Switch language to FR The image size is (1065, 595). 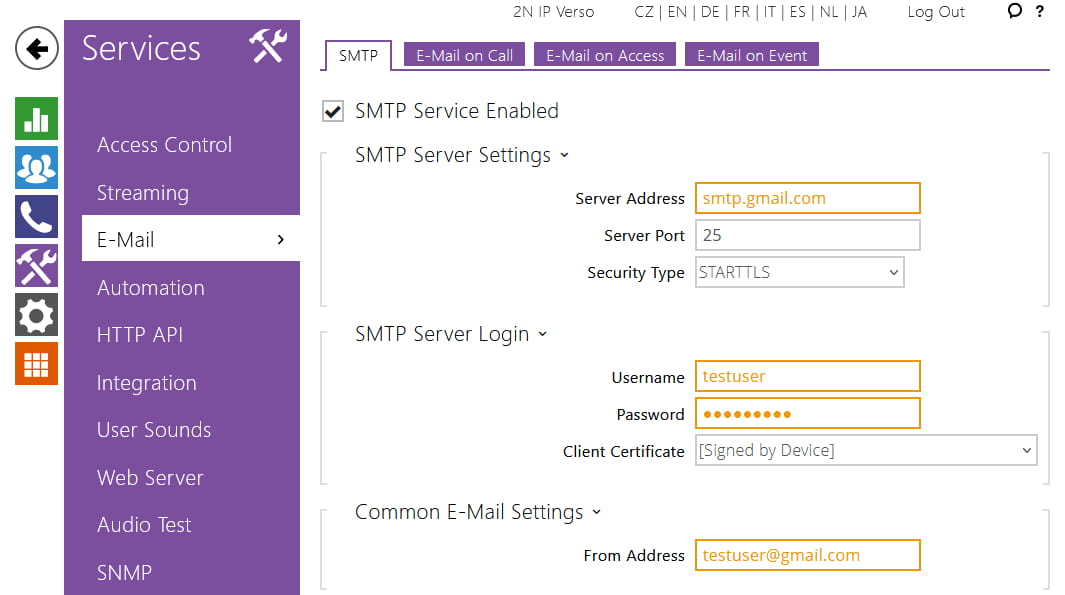(742, 12)
